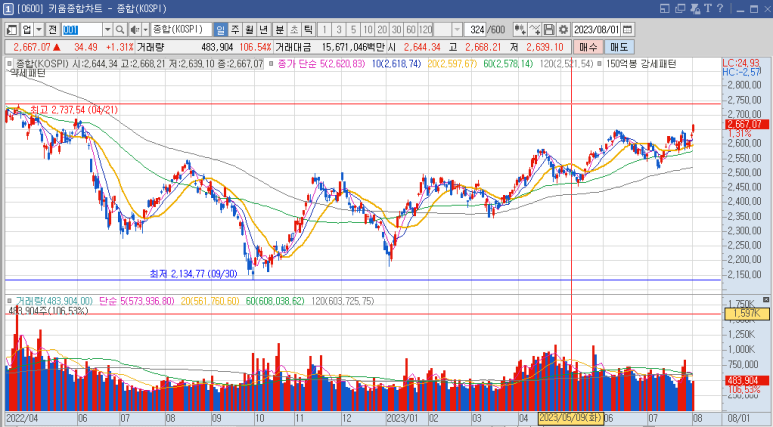The height and width of the screenshot is (427, 773).
Task: Choose the 1 interval button
Action: click(x=324, y=30)
